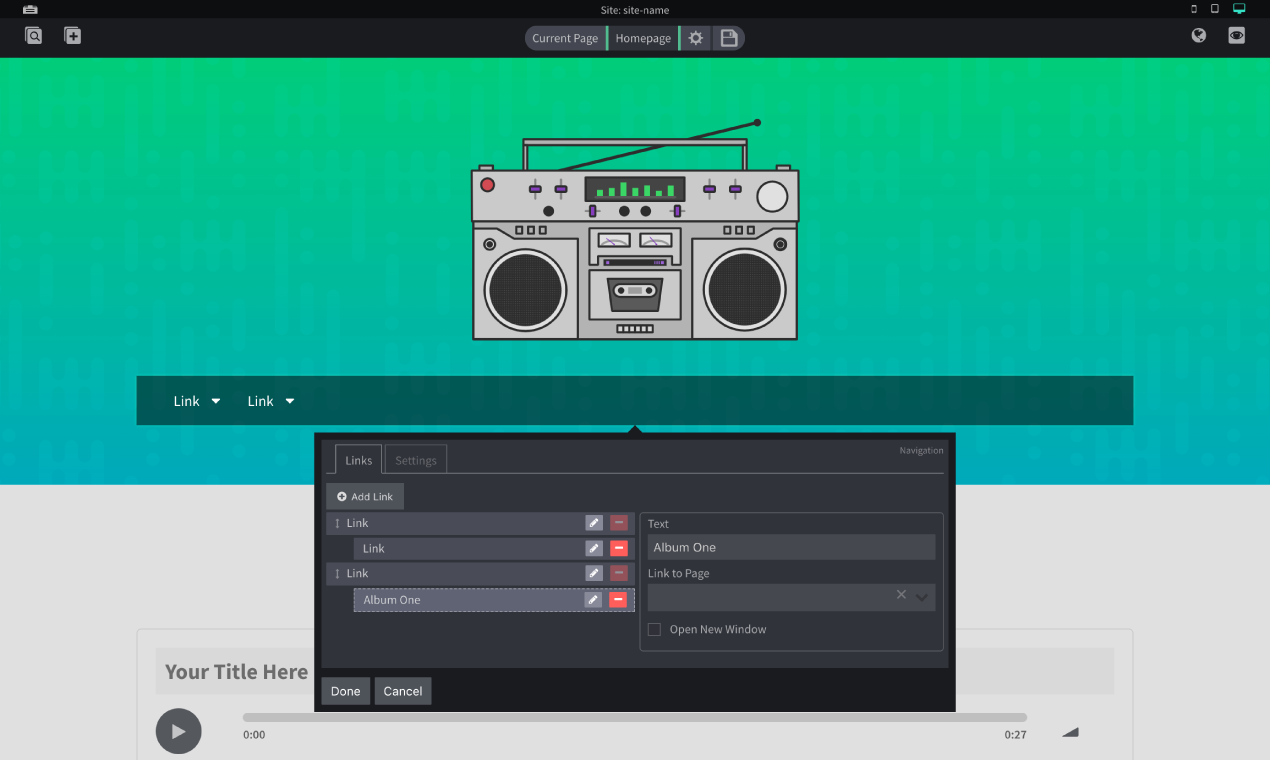
Task: Grab drag handle of Link above Album One
Action: click(x=337, y=573)
